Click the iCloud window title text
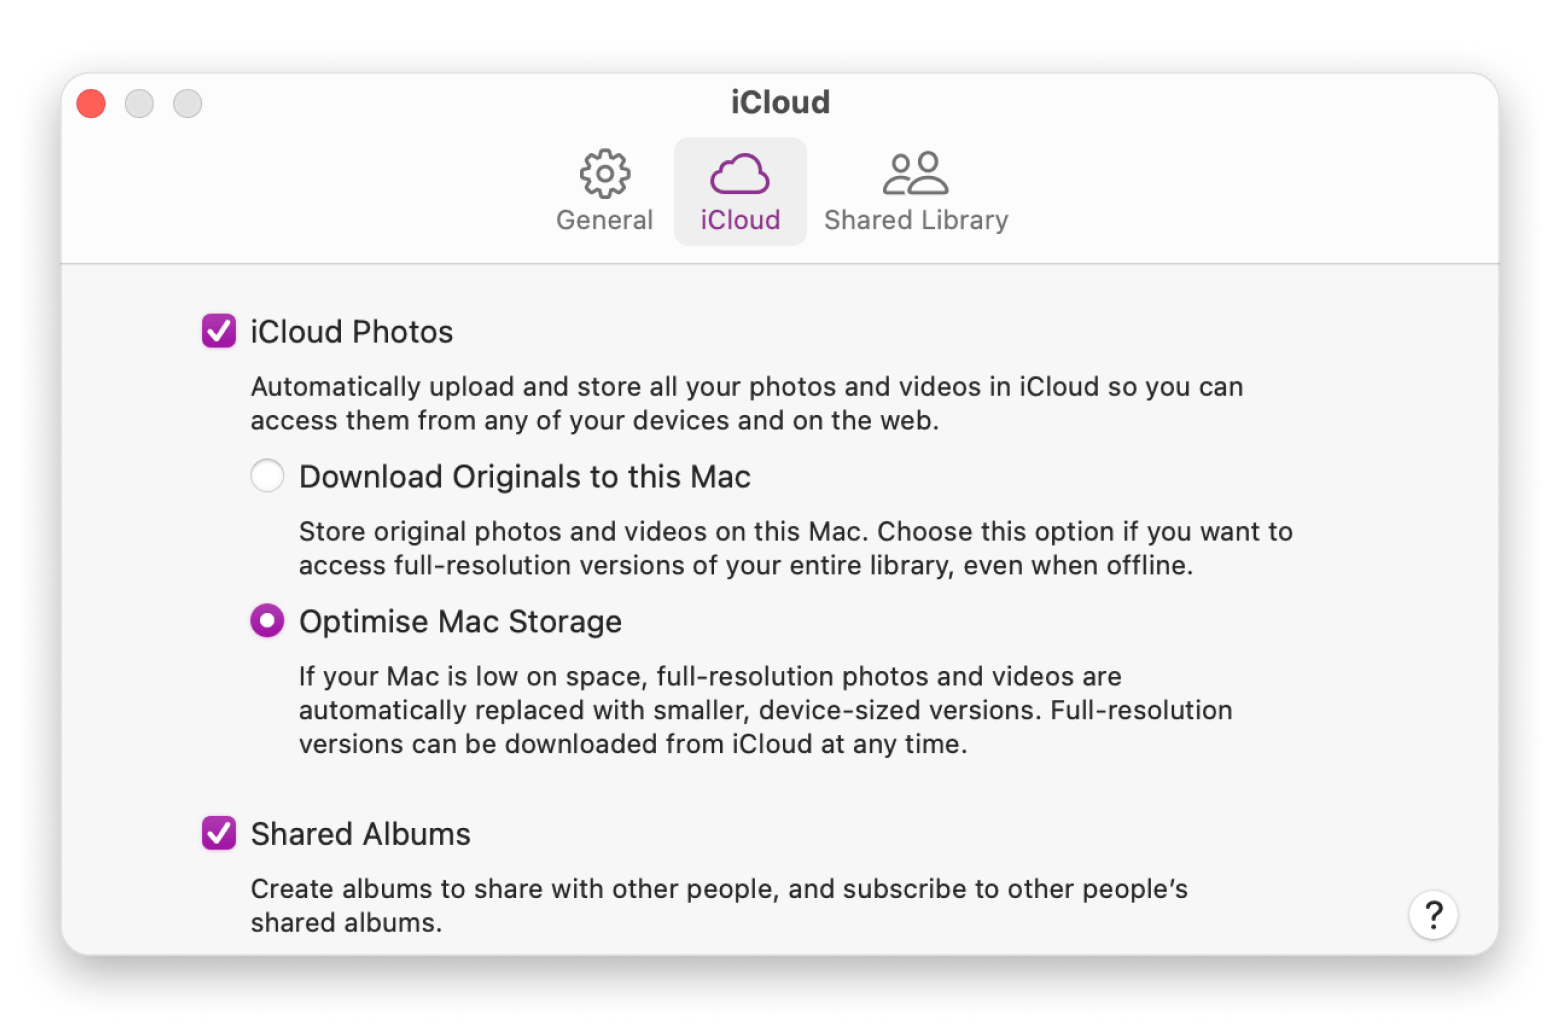The image size is (1560, 1036). click(780, 102)
